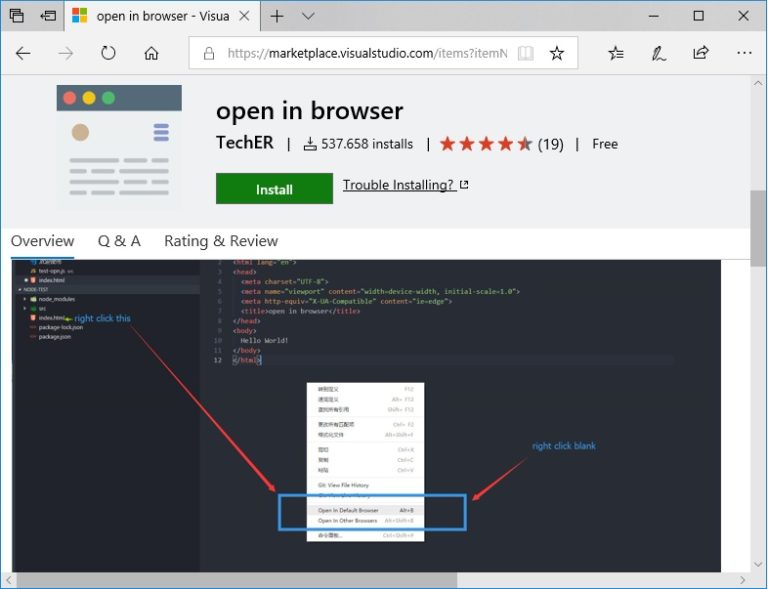
Task: Click the 537.658 installs count
Action: 359,144
